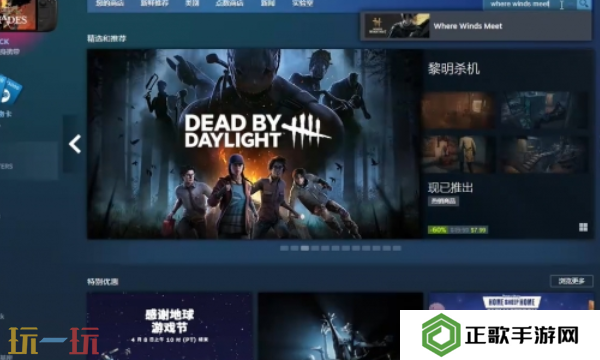The image size is (600, 360).
Task: Click the Steam gift cards icon
Action: coord(10,91)
